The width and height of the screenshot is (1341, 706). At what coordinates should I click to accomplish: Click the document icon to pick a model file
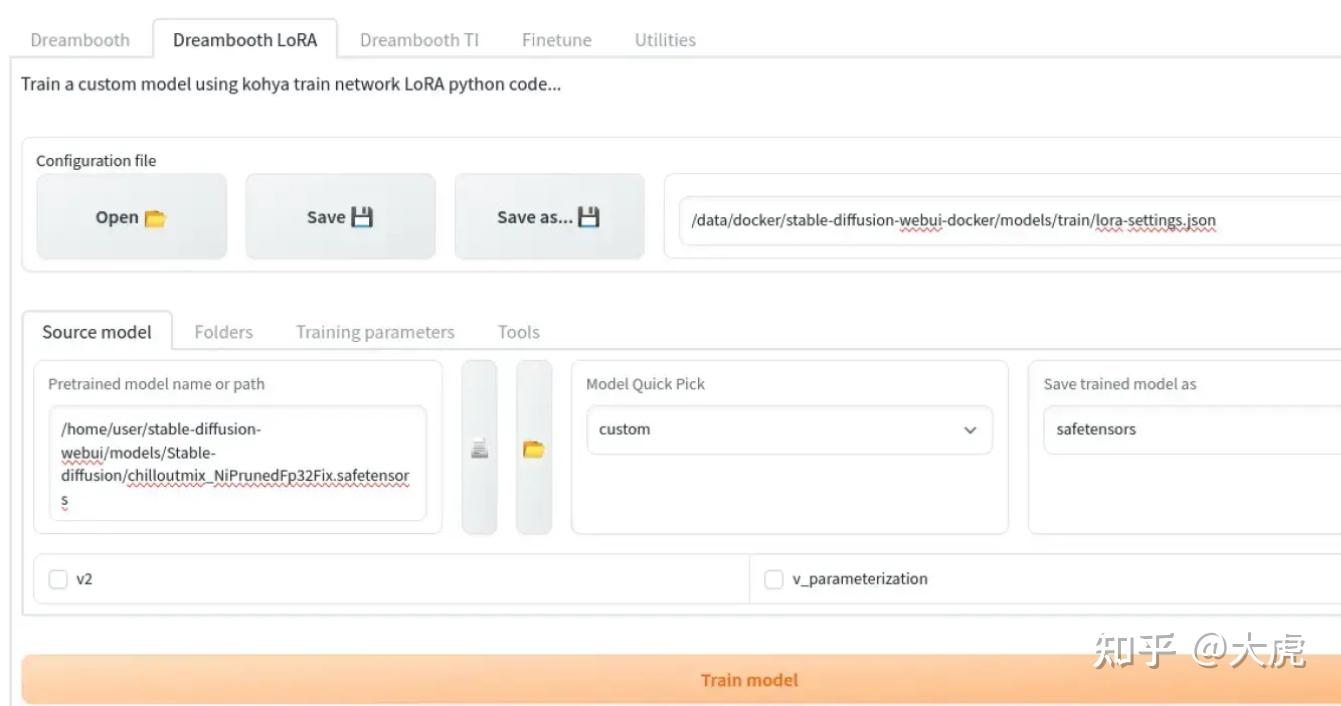click(x=479, y=449)
